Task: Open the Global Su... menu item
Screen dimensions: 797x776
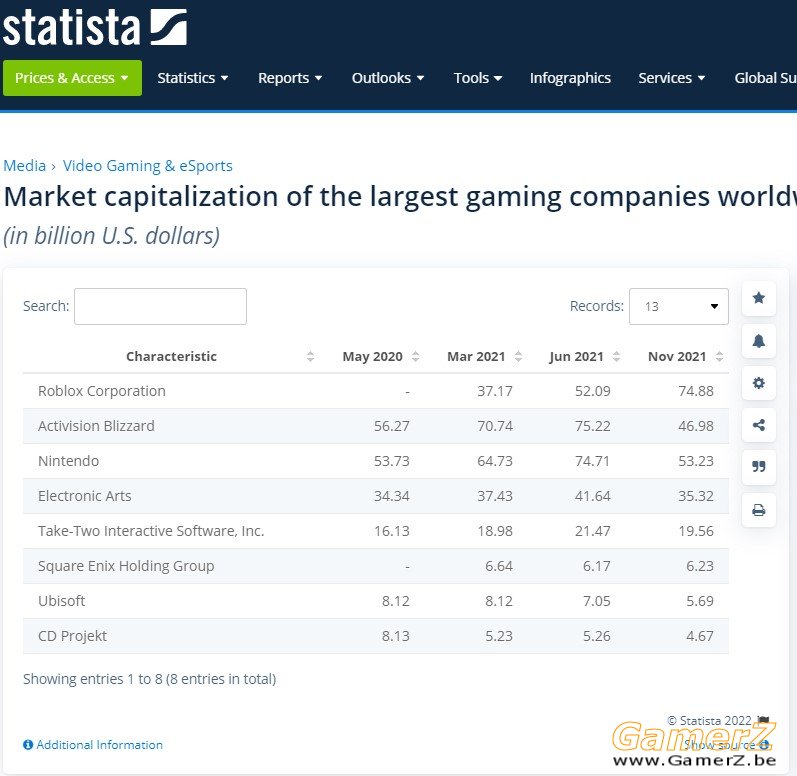Action: pyautogui.click(x=765, y=78)
